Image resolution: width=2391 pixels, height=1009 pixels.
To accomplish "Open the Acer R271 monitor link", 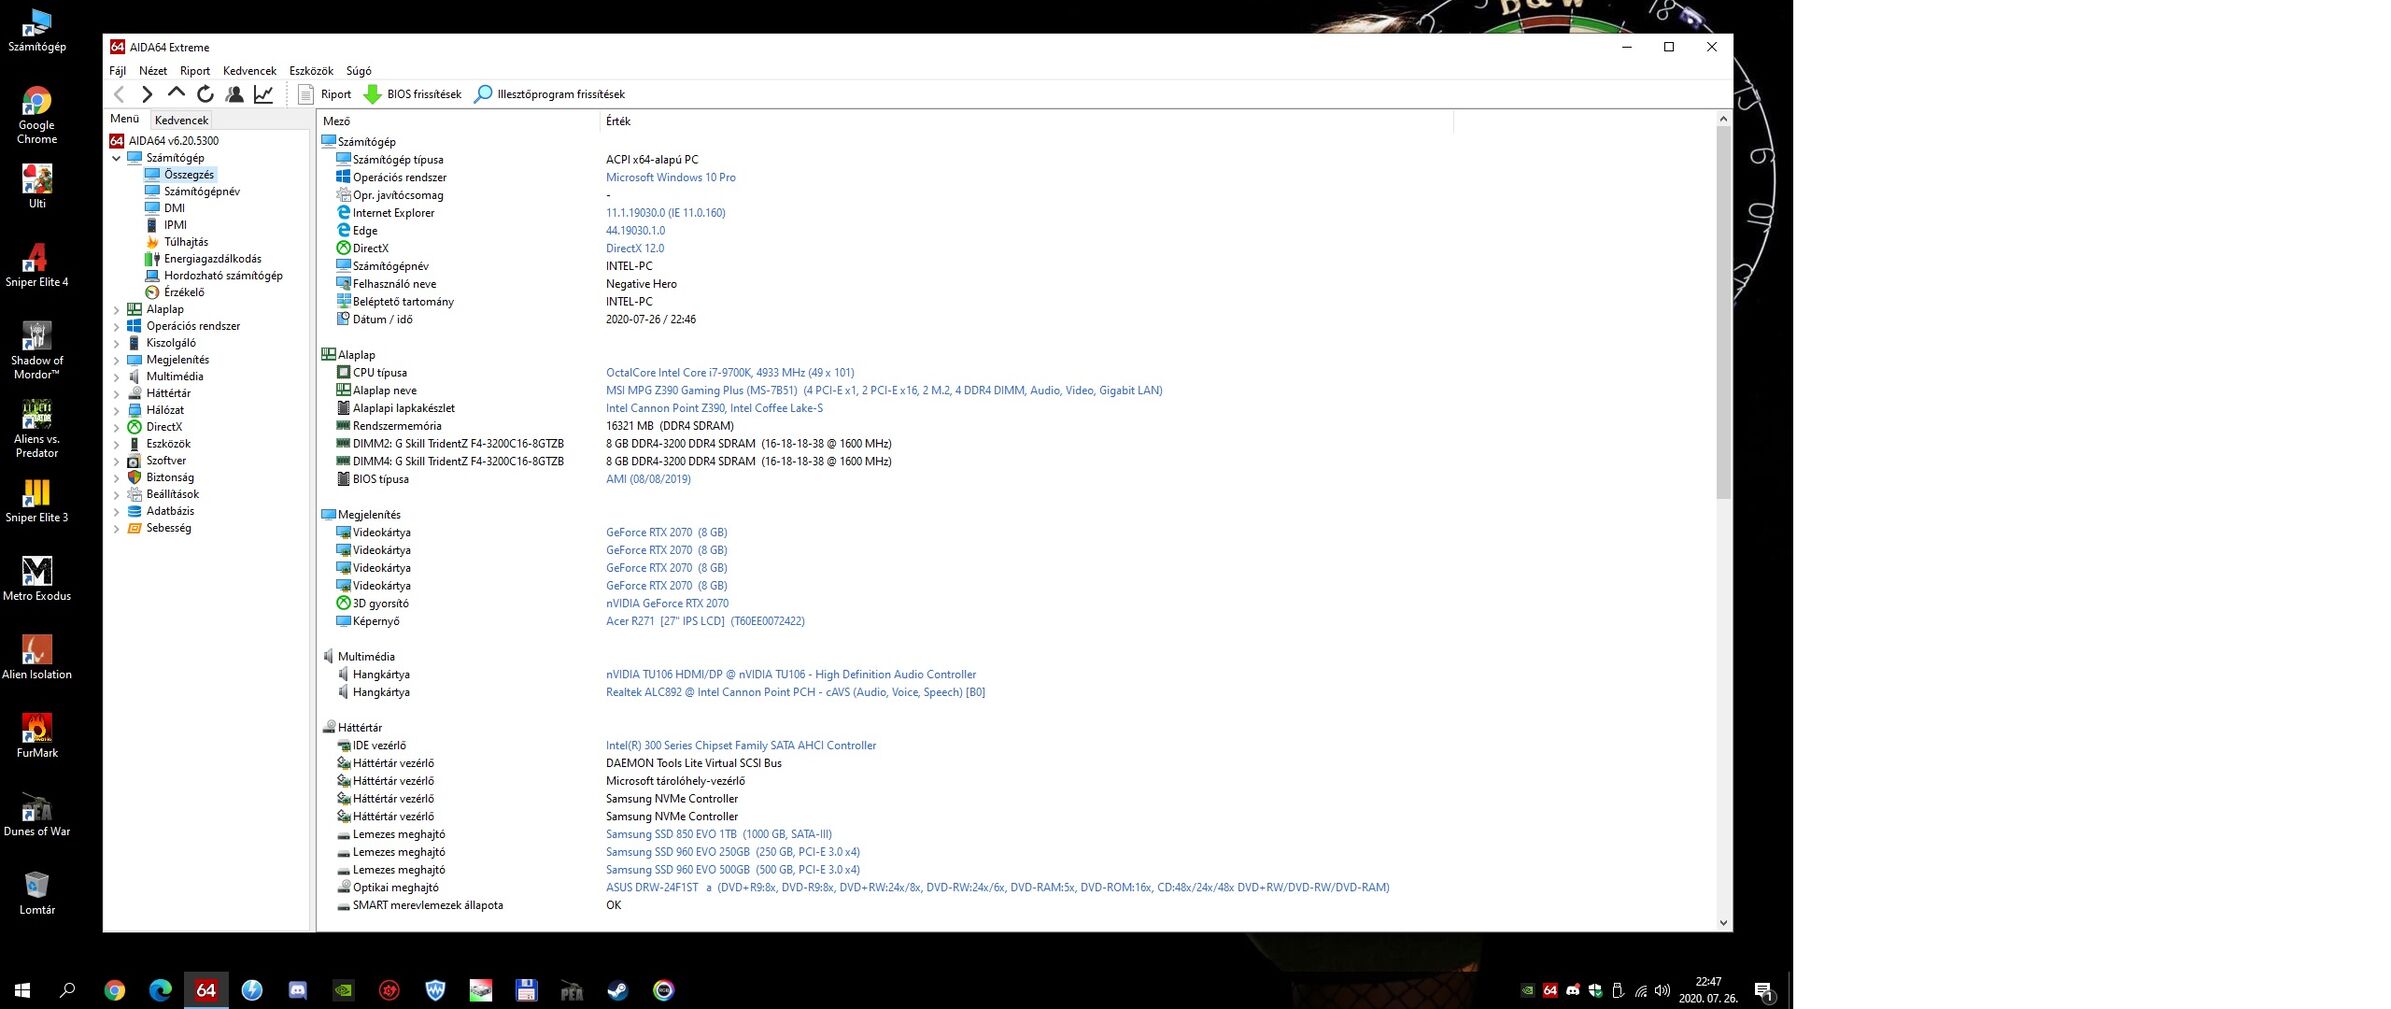I will 705,621.
